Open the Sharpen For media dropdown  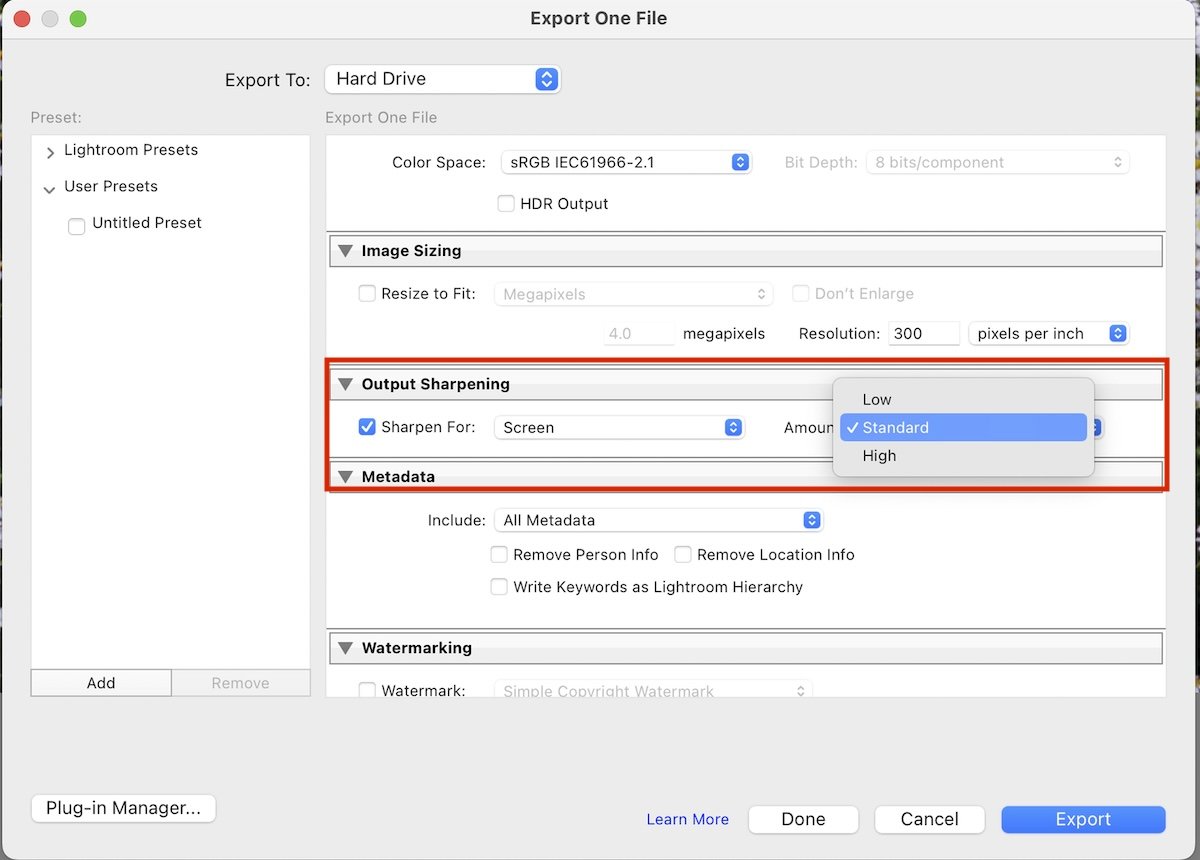(618, 426)
